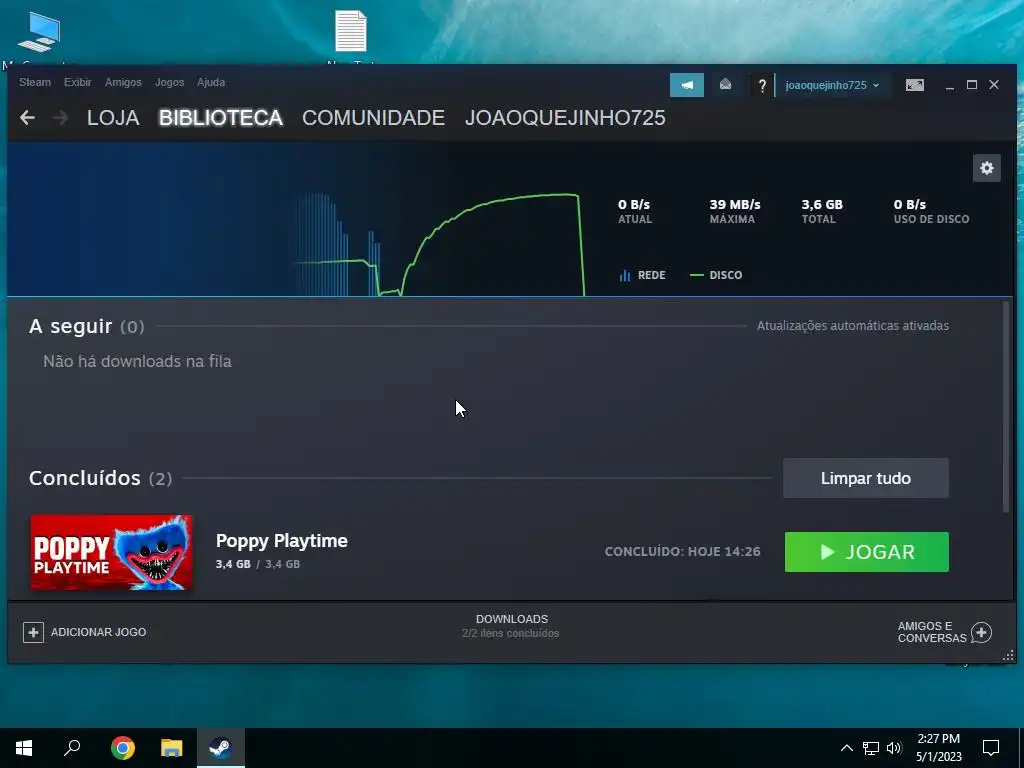Open the Jogos menu
Screen dimensions: 1024x768
(169, 82)
